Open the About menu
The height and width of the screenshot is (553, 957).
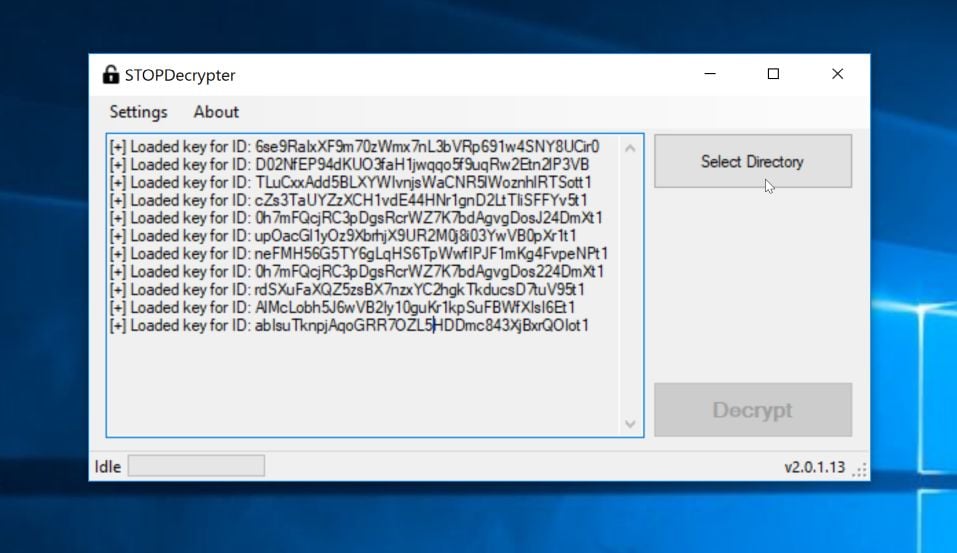pyautogui.click(x=216, y=112)
